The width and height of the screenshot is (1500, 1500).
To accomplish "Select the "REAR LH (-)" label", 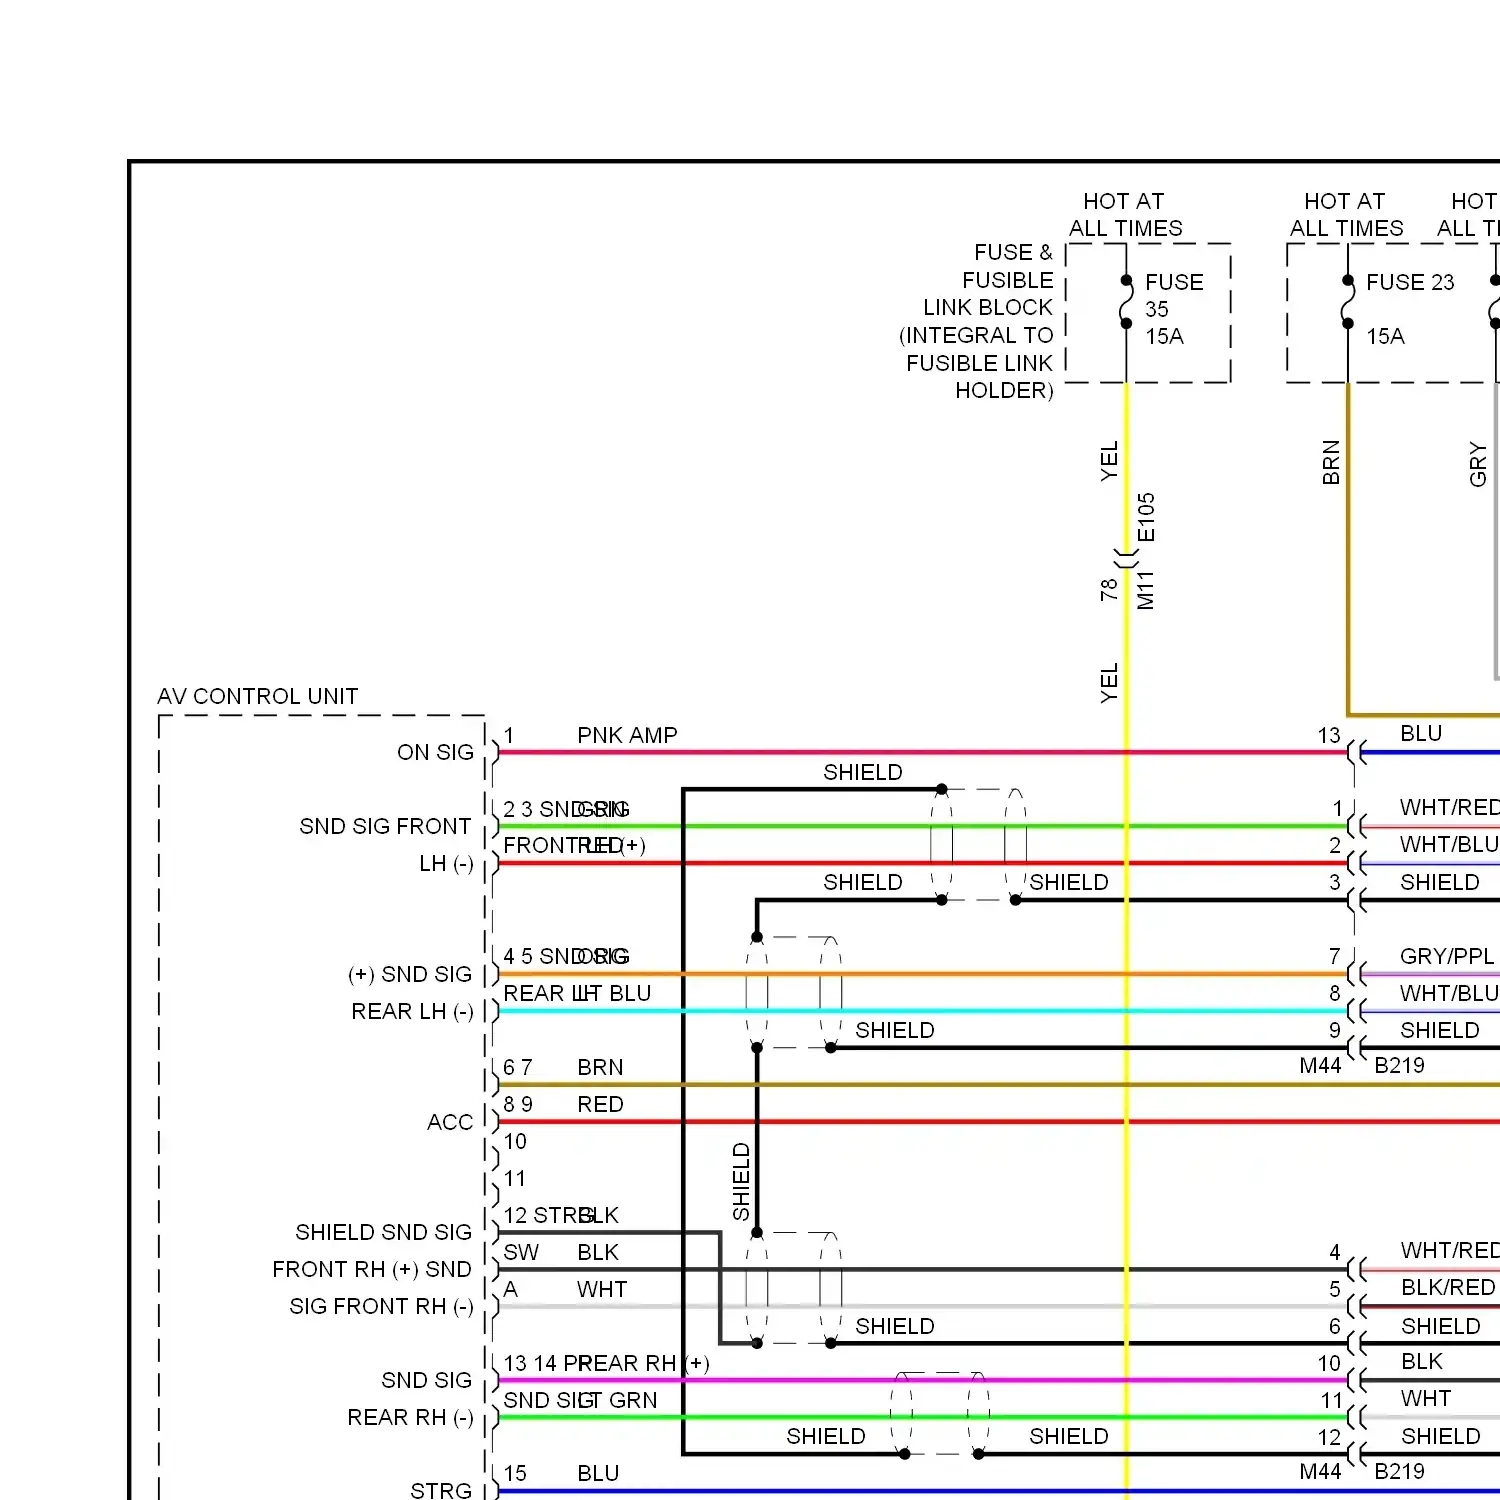I will [412, 1011].
